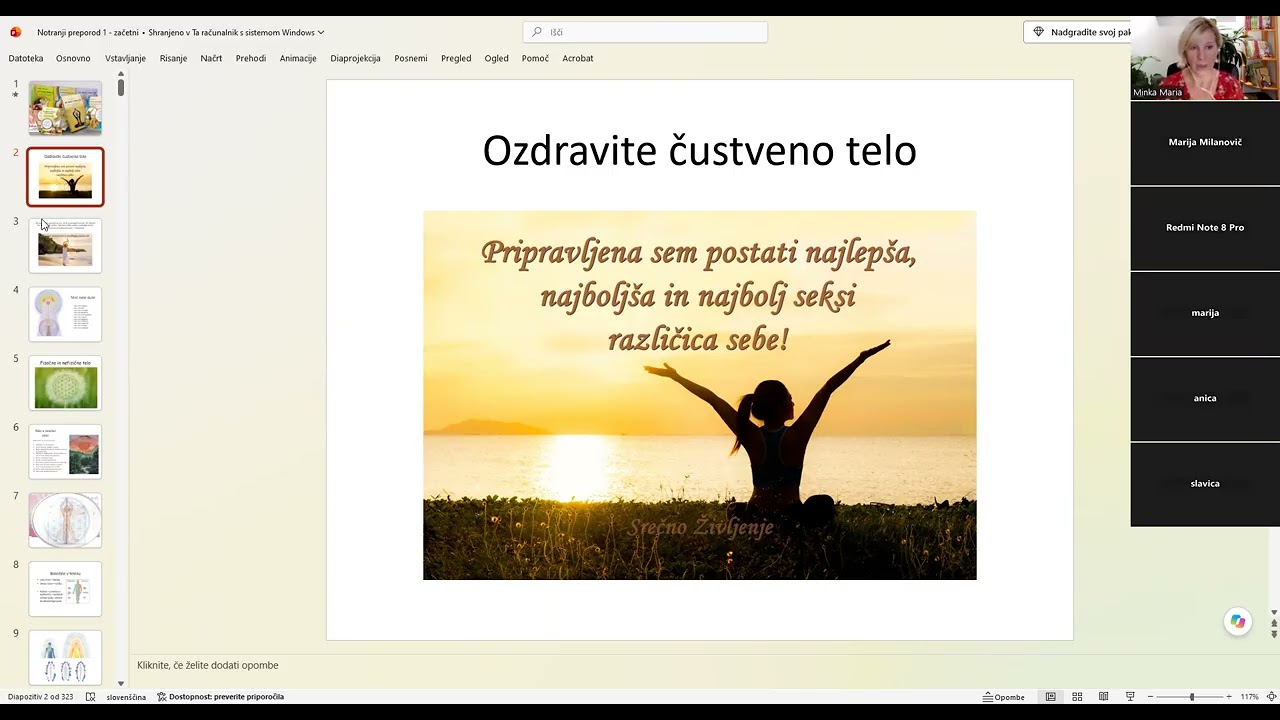Open the Posnemi tab

[x=411, y=58]
